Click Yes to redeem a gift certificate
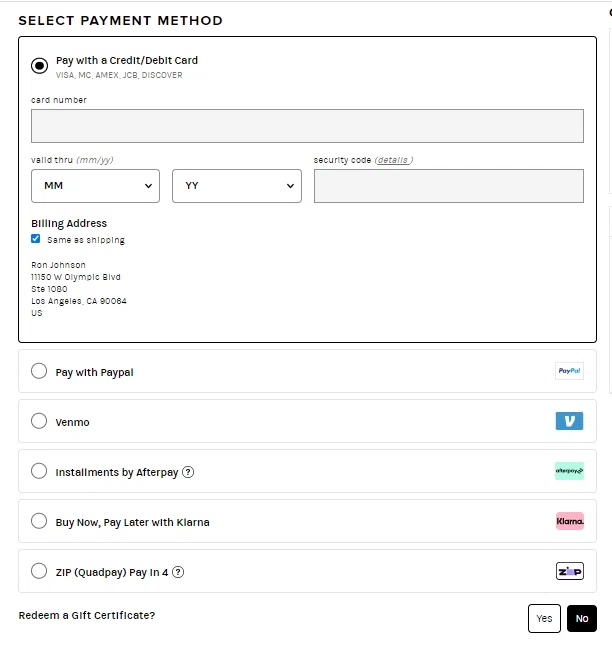The width and height of the screenshot is (612, 647). (x=544, y=619)
